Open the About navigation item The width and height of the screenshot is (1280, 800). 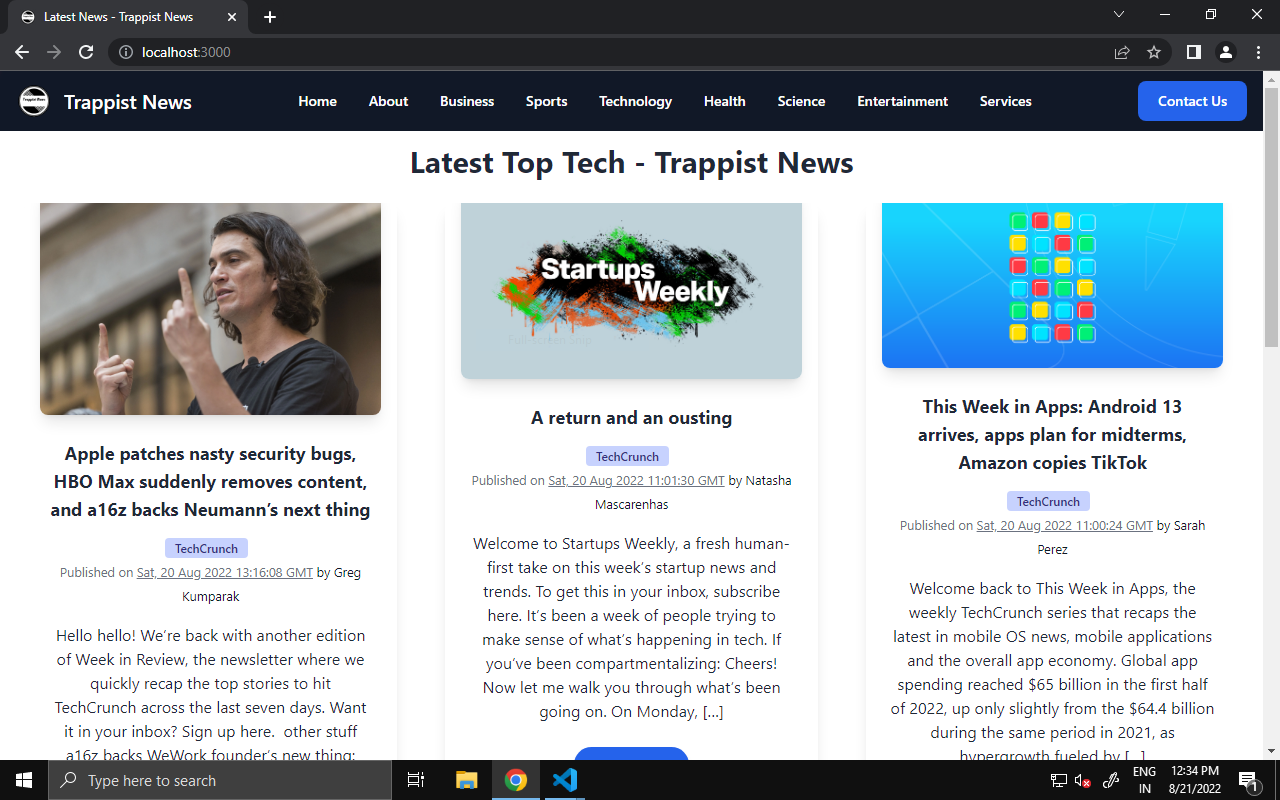tap(388, 101)
